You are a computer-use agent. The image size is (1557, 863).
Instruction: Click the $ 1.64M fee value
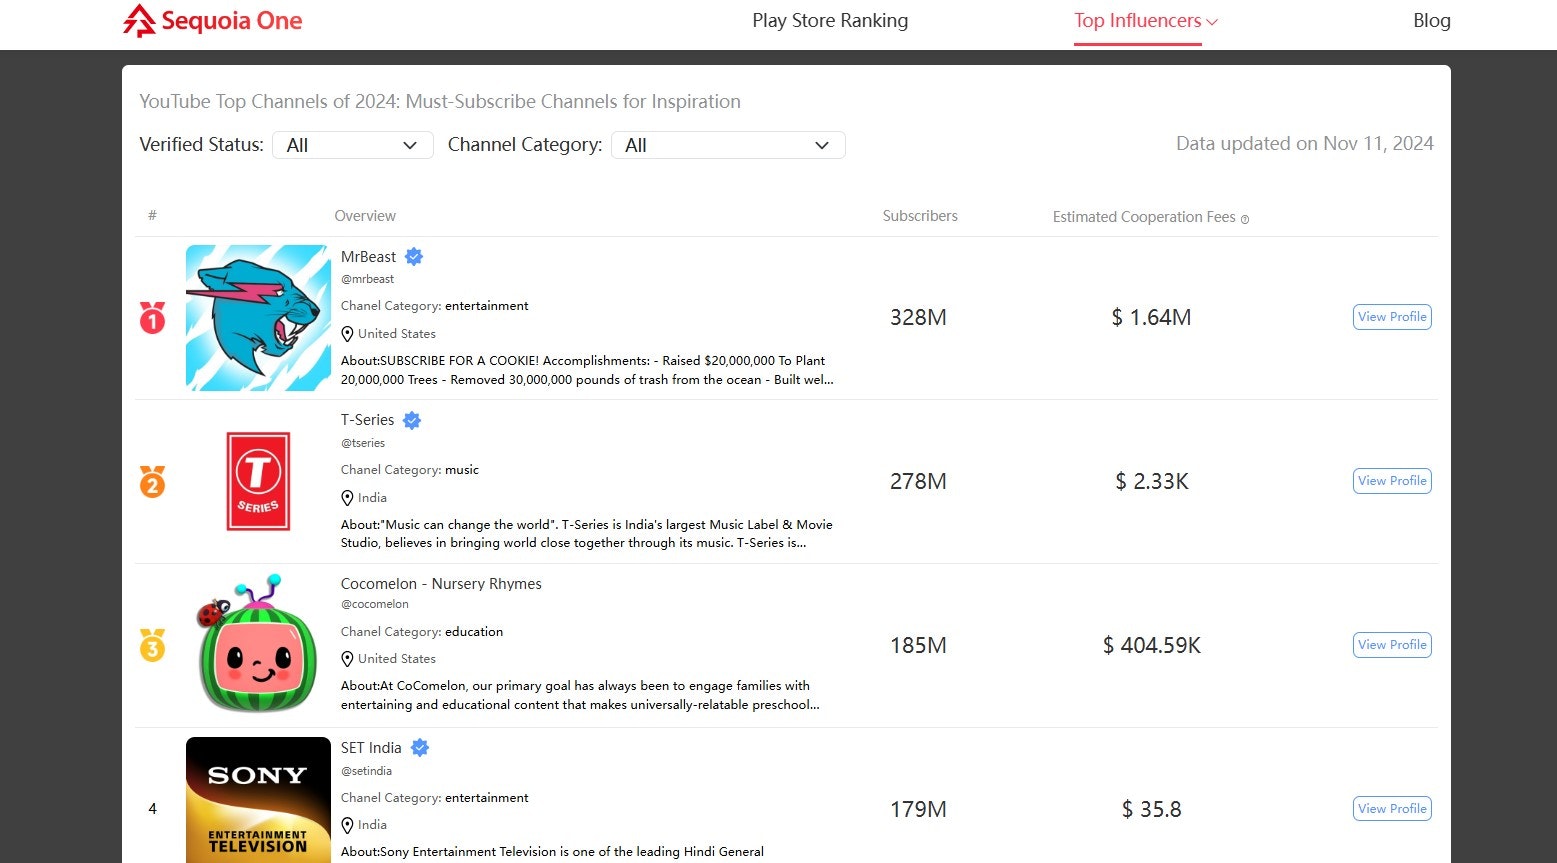coord(1151,318)
